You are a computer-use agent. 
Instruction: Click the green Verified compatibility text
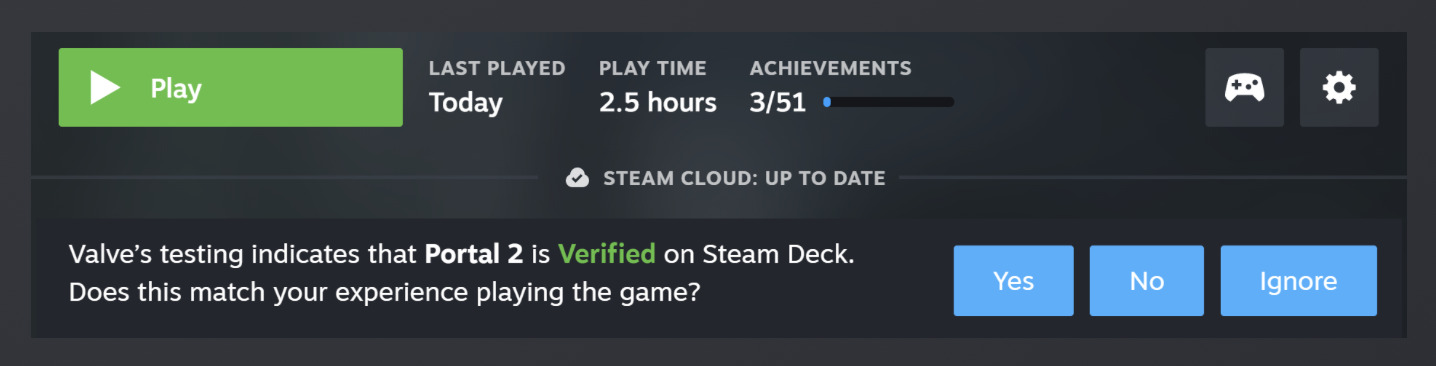[607, 254]
